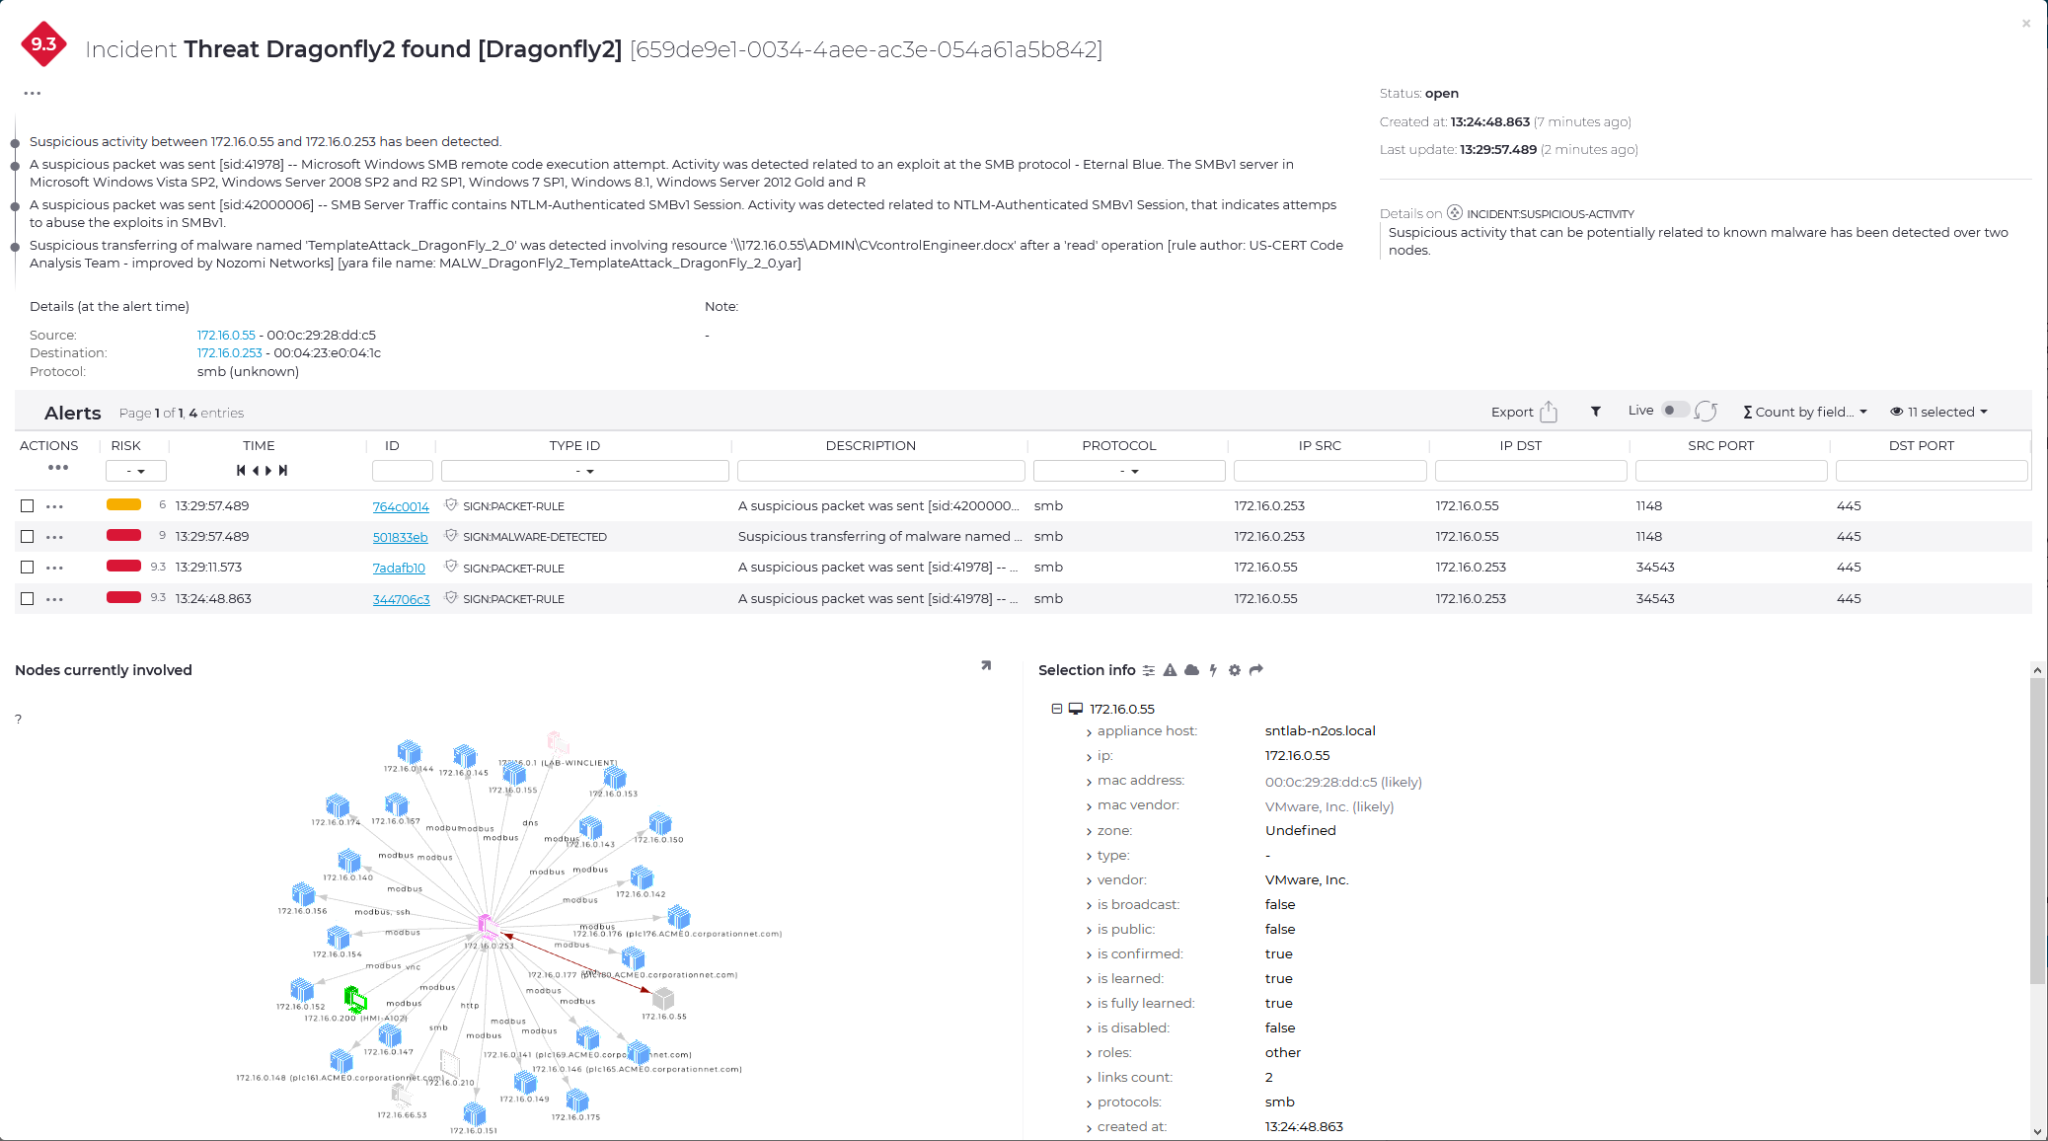Viewport: 2048px width, 1141px height.
Task: Open actions menu for alert 501833eb row
Action: coord(55,537)
